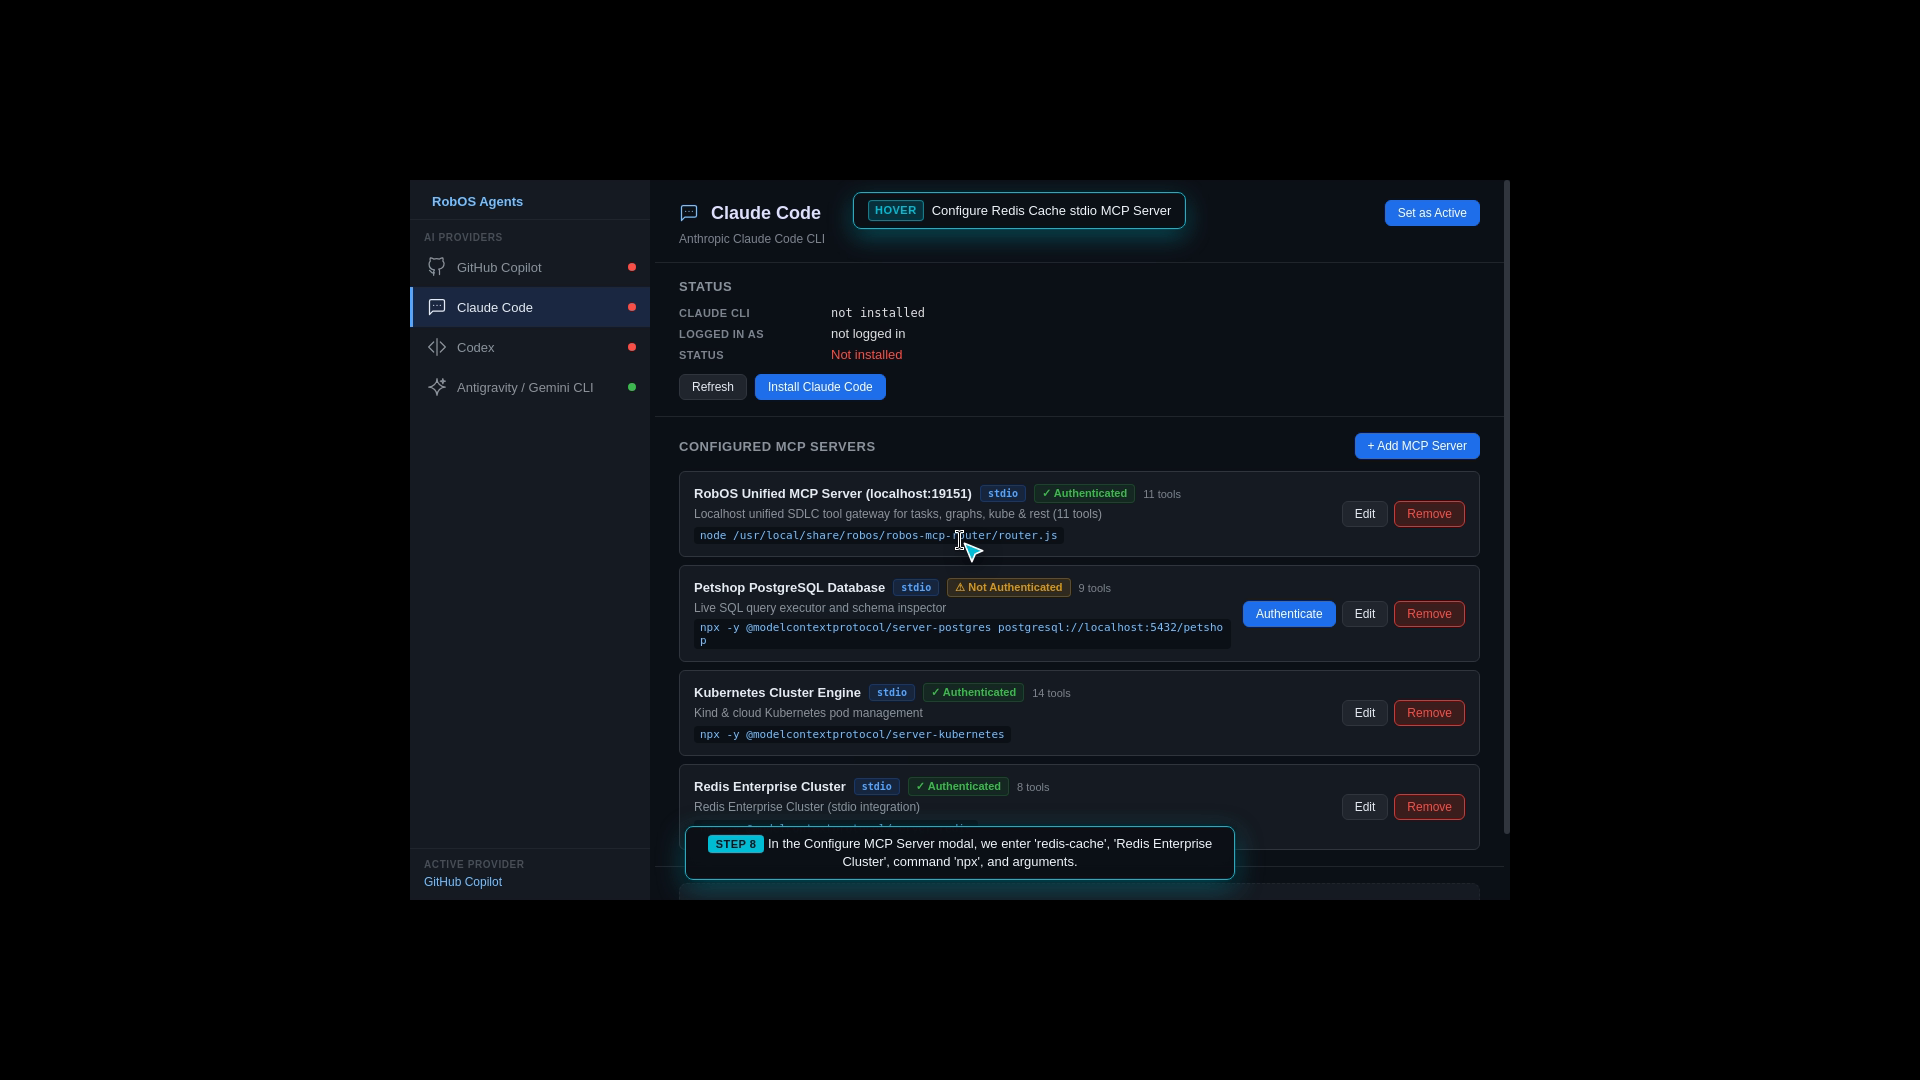Click the red status dot for Claude Code
The width and height of the screenshot is (1920, 1080).
(632, 307)
